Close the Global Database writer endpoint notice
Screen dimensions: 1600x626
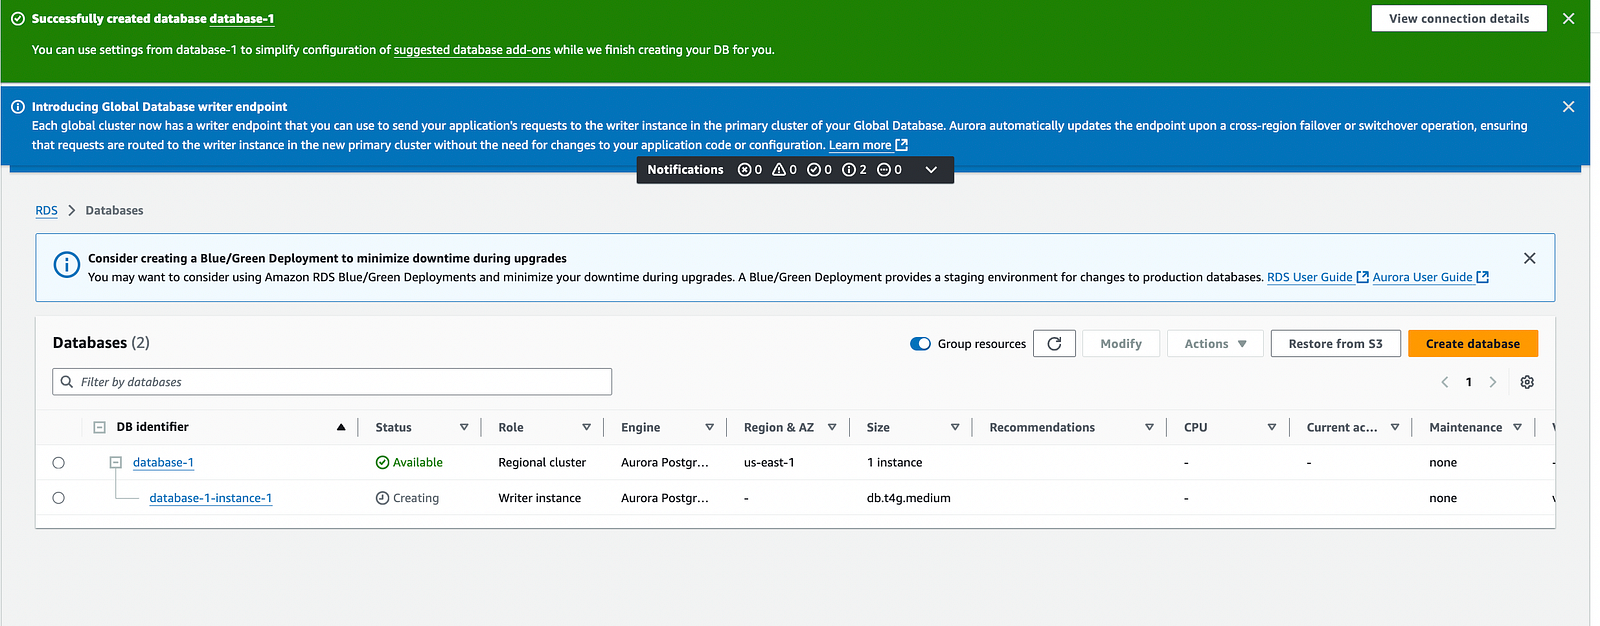(1568, 107)
